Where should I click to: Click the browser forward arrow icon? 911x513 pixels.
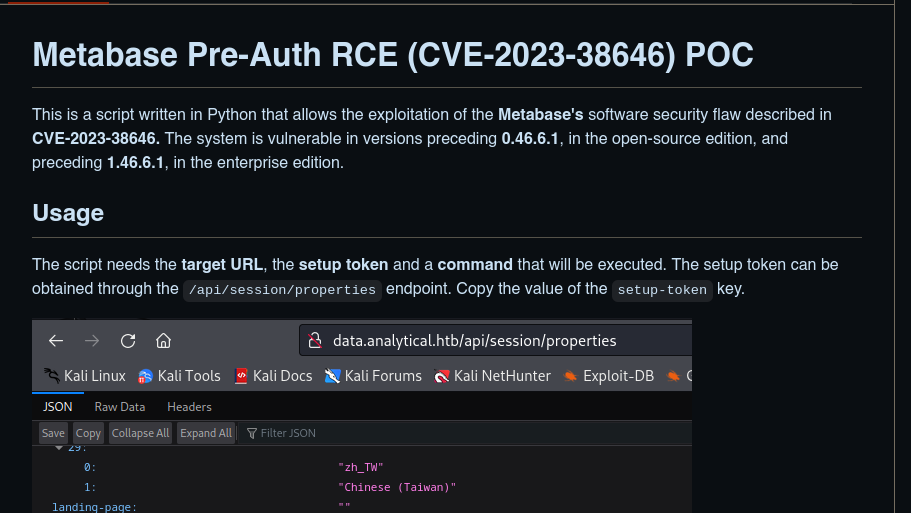click(92, 341)
